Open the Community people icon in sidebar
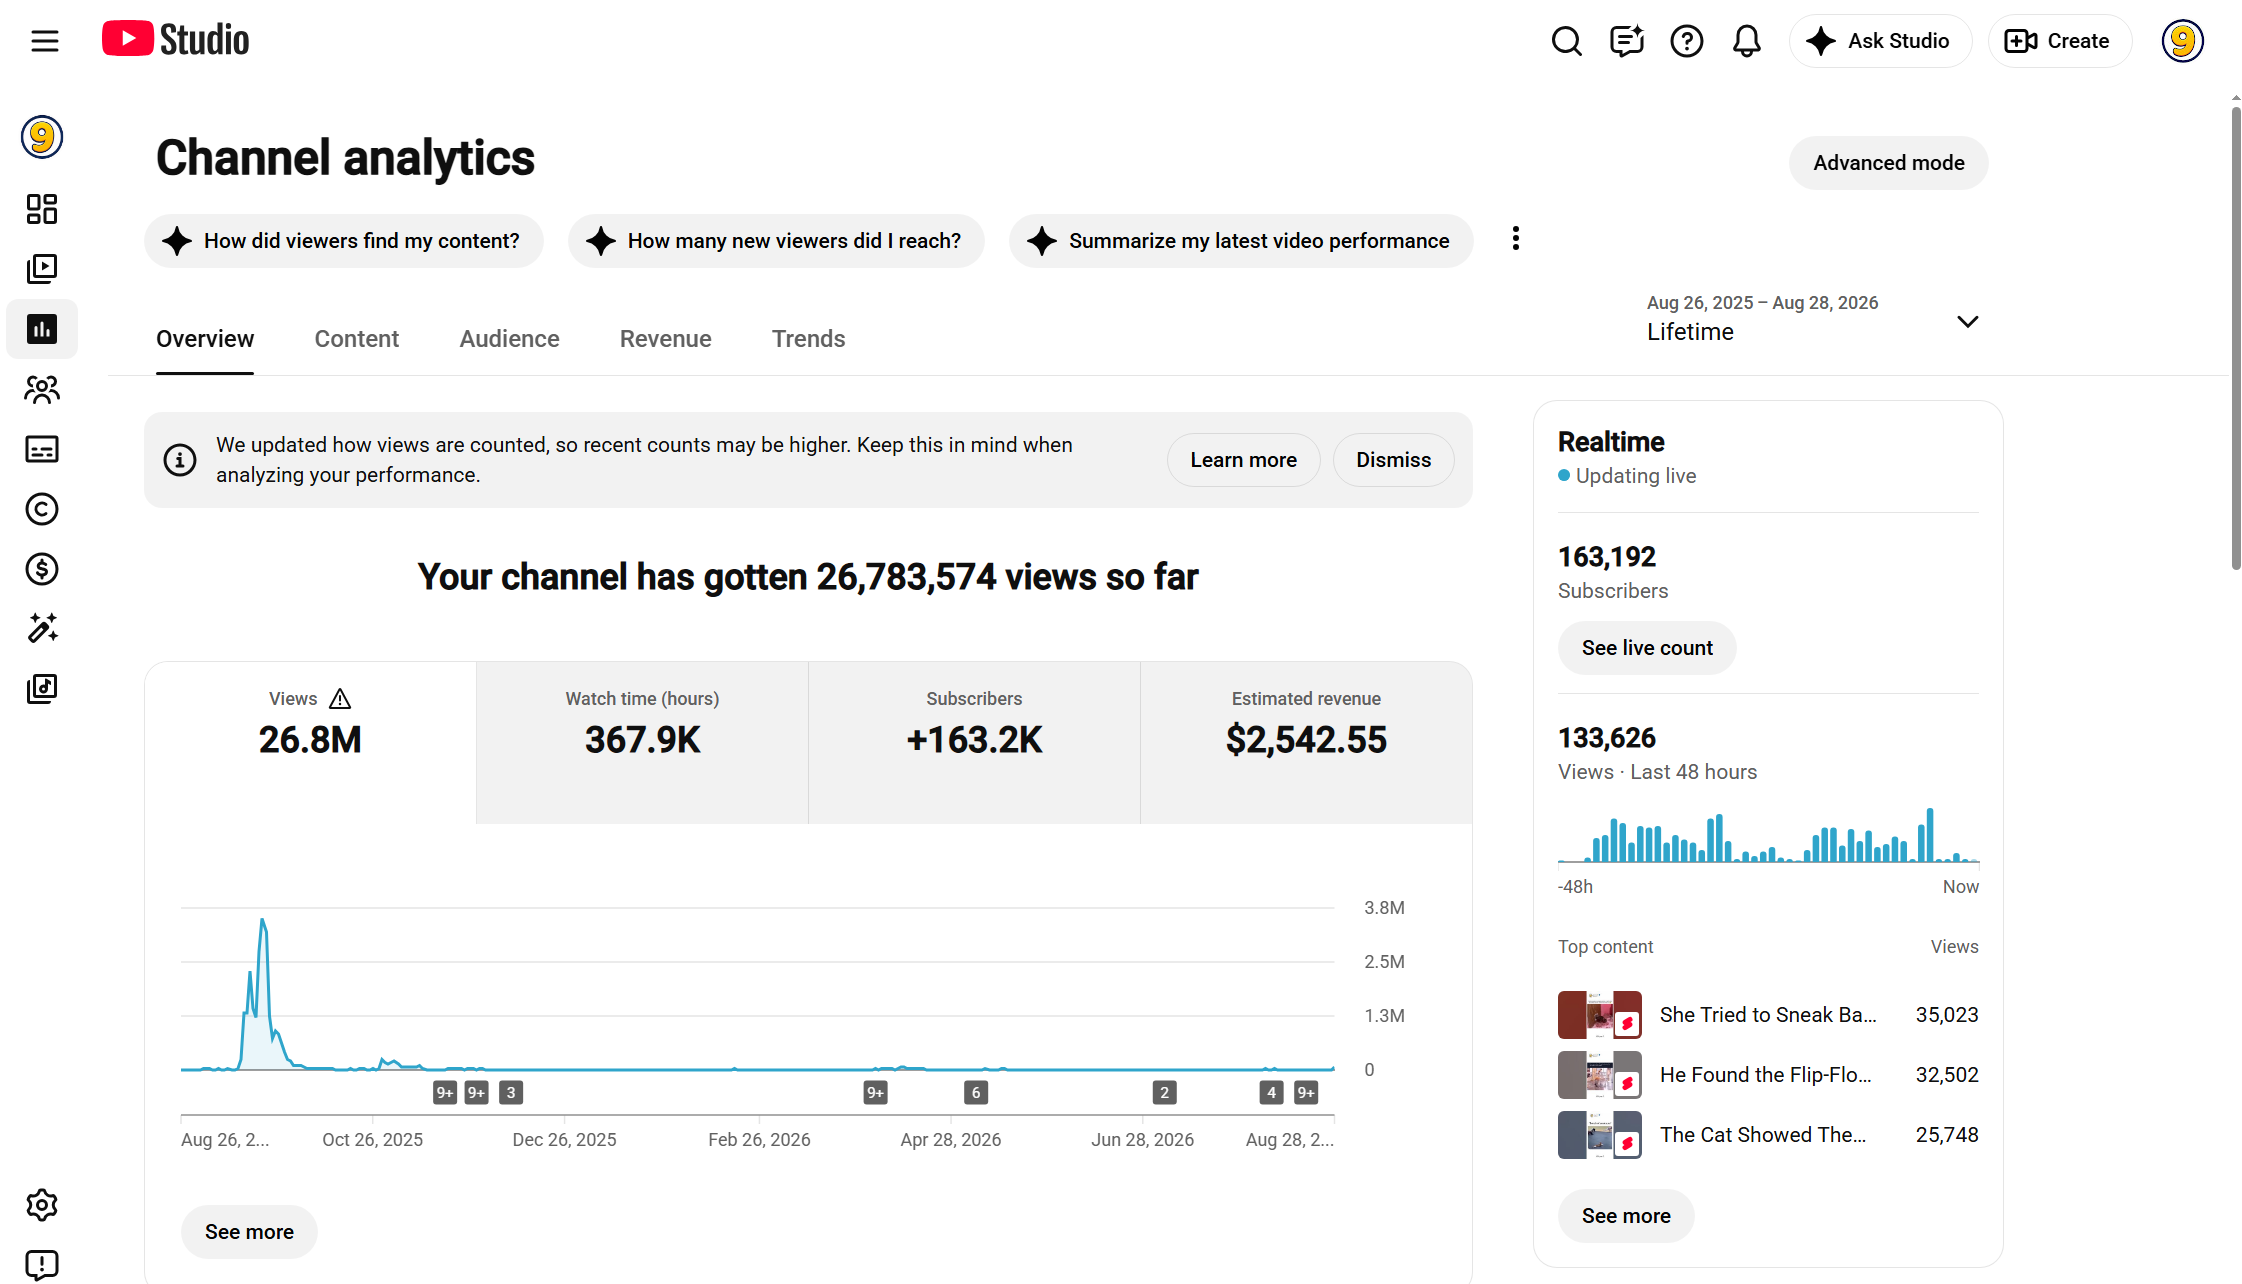 (x=42, y=389)
